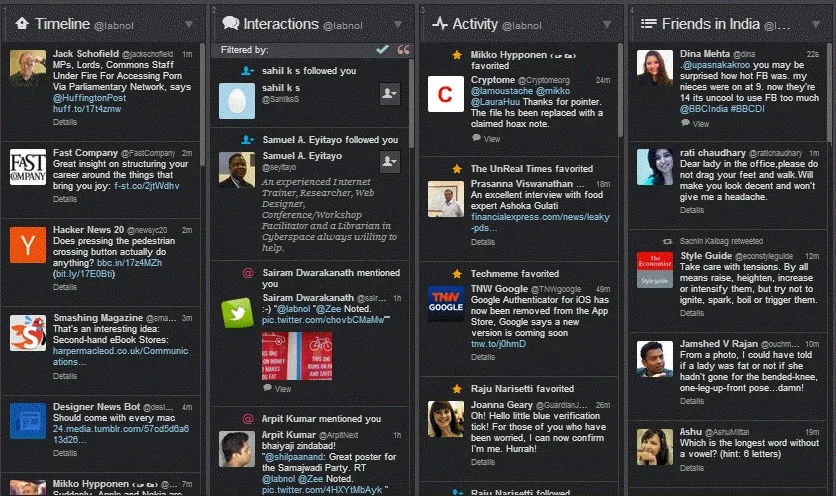Click follower icon beside 'sahil k s followed you'

pos(248,70)
